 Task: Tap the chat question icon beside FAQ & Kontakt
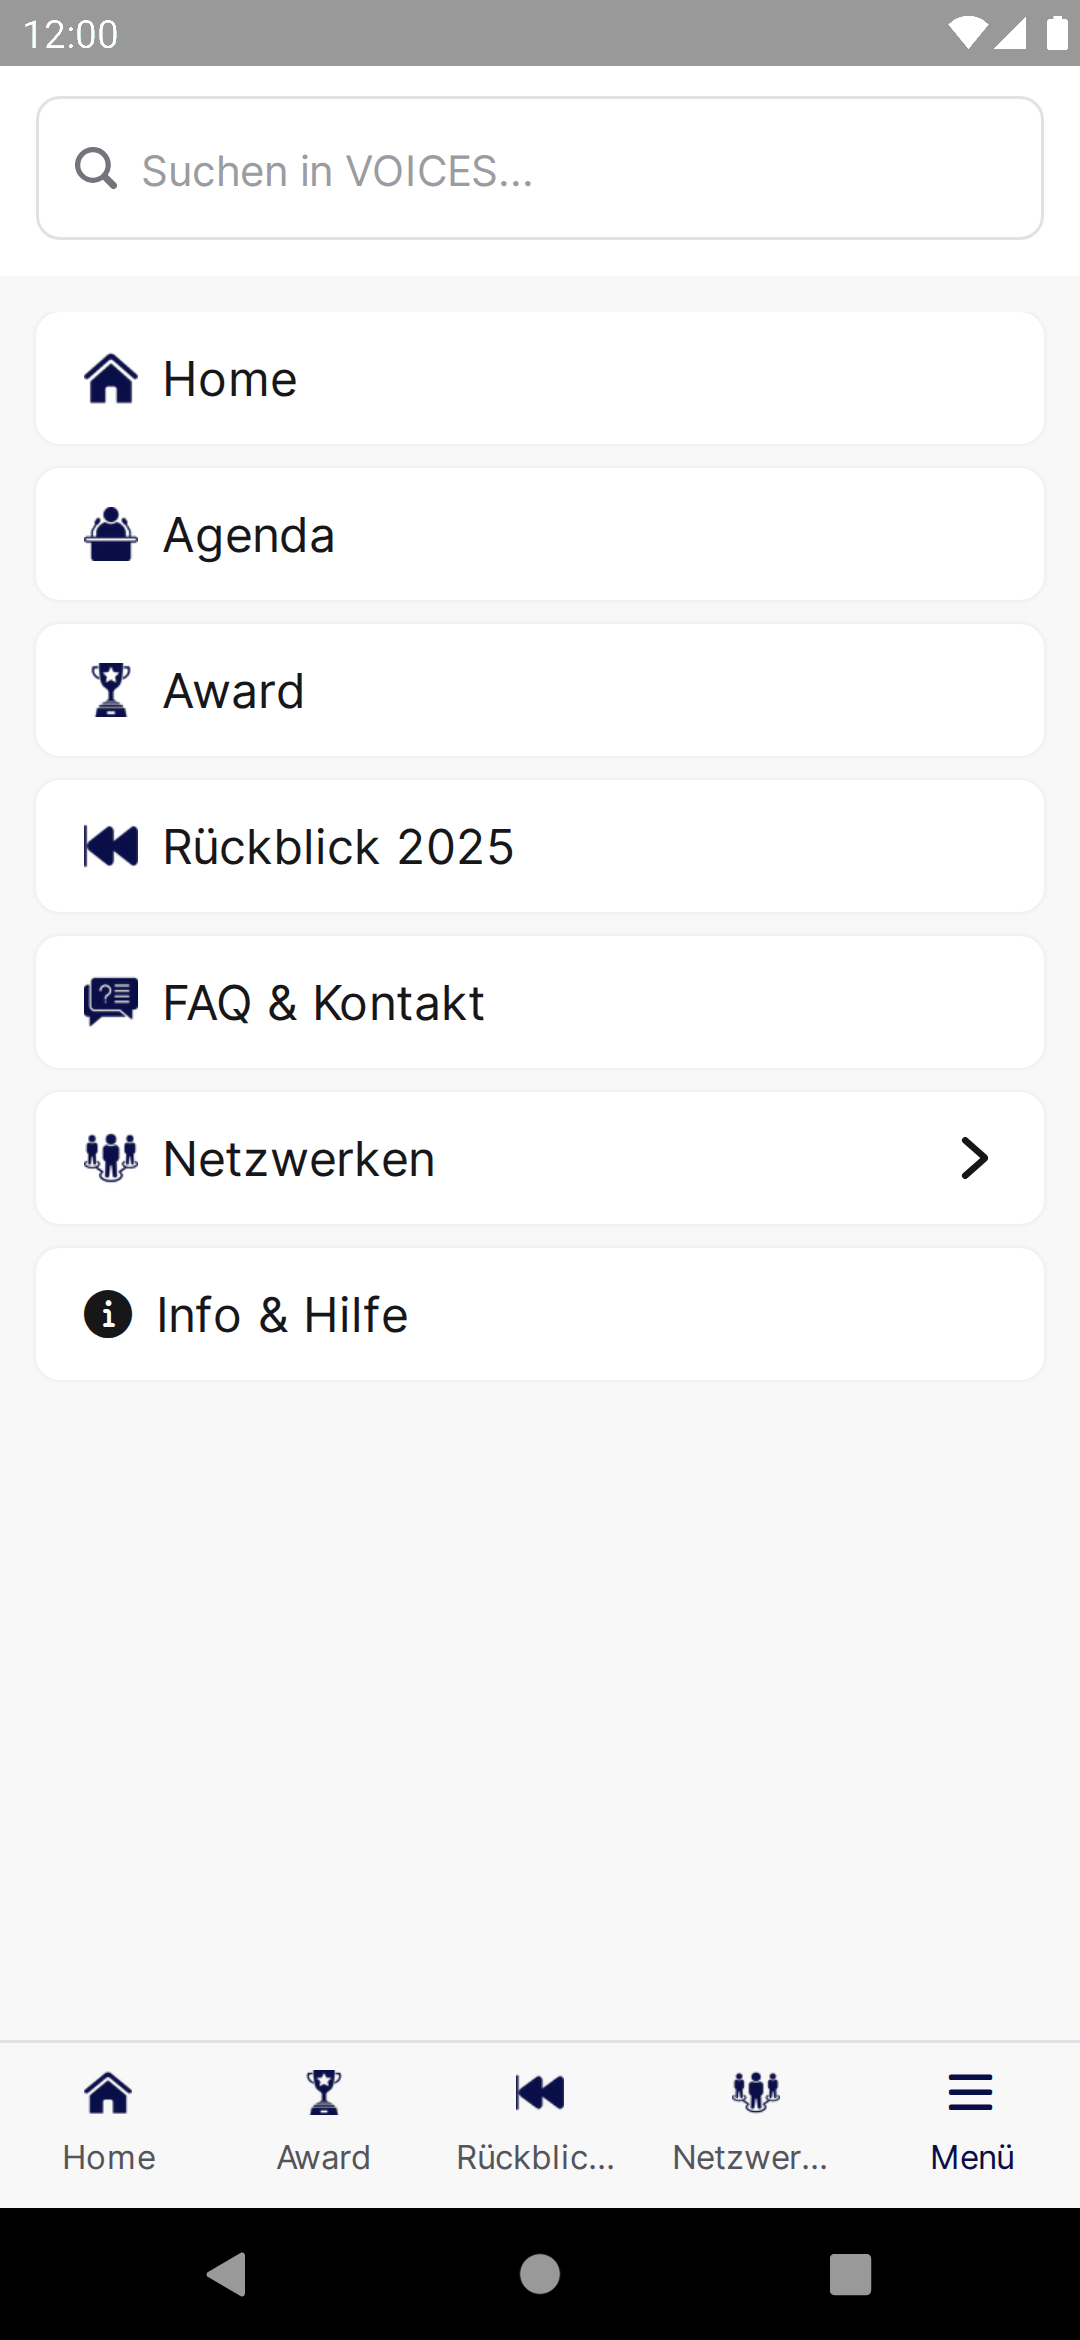[x=111, y=1003]
